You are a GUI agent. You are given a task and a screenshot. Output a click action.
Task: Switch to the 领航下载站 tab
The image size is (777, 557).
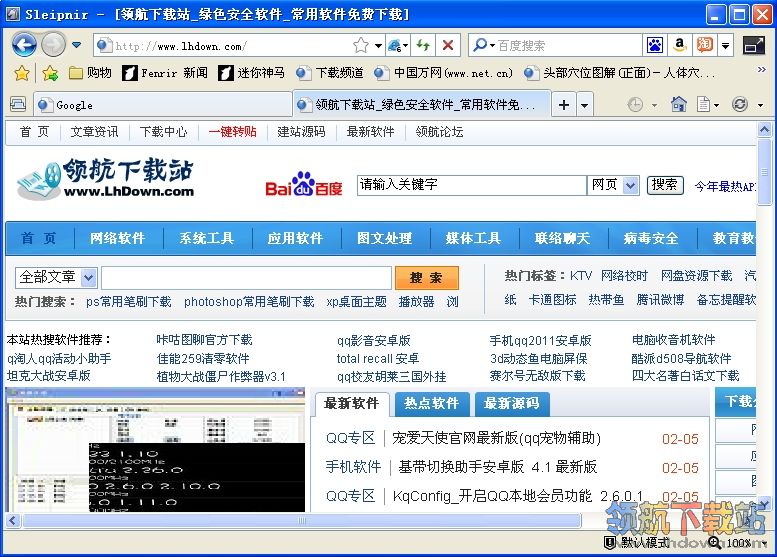coord(422,105)
